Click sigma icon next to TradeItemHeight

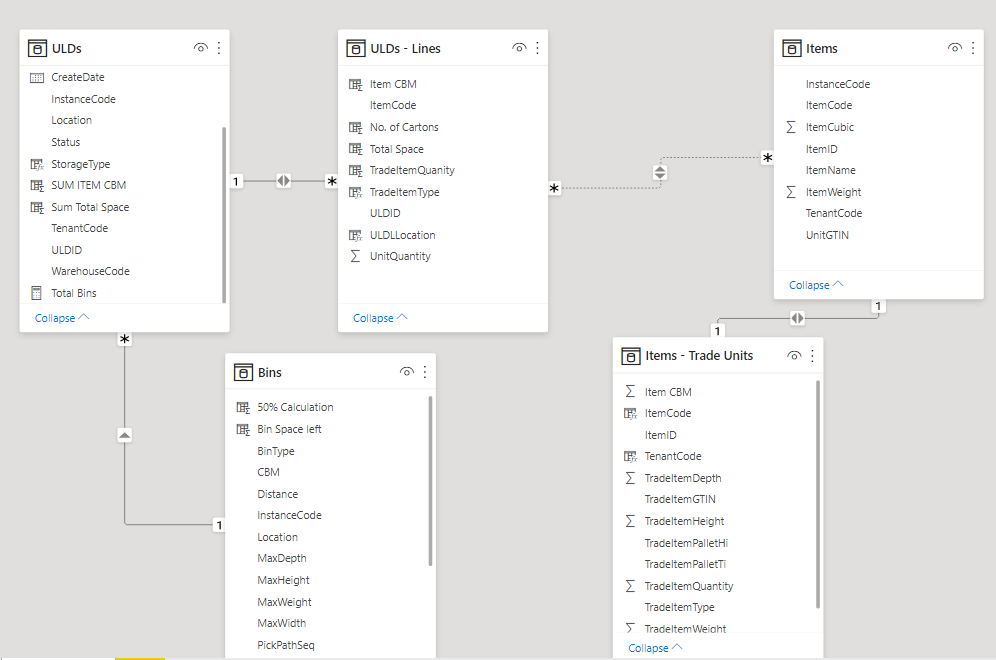point(630,521)
